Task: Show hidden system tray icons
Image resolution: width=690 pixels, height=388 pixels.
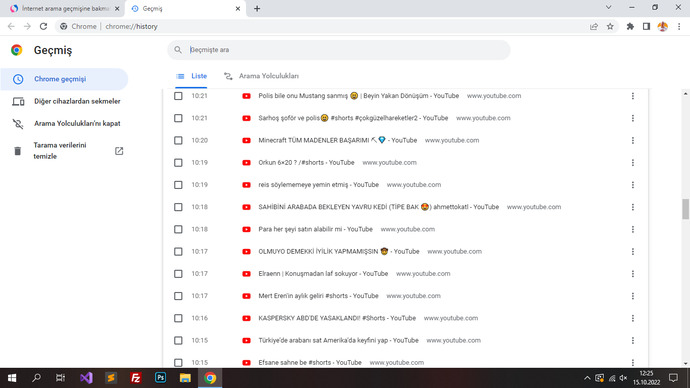Action: tap(587, 378)
